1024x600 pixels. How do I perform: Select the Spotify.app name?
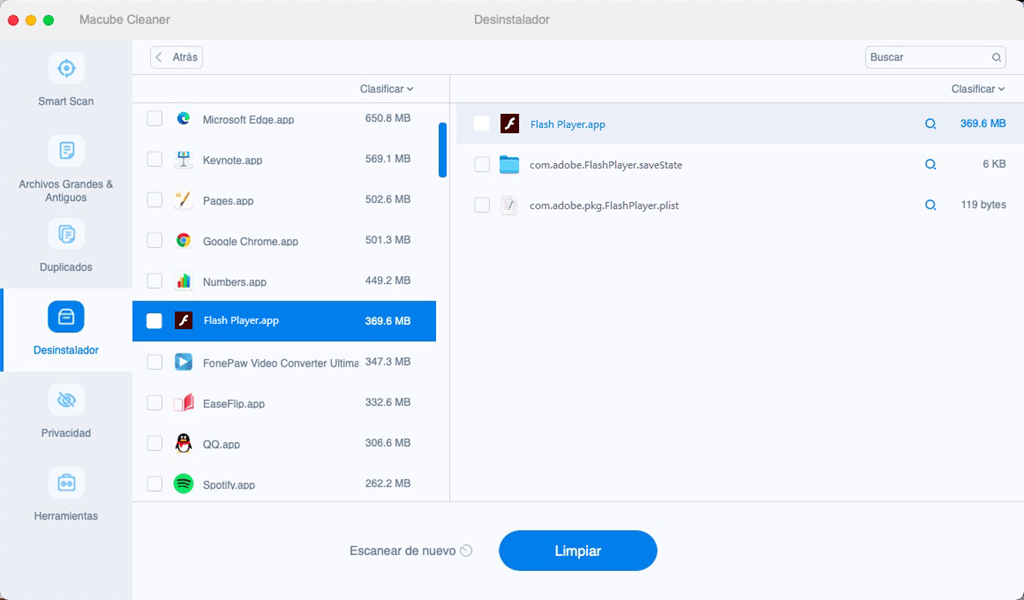click(229, 484)
